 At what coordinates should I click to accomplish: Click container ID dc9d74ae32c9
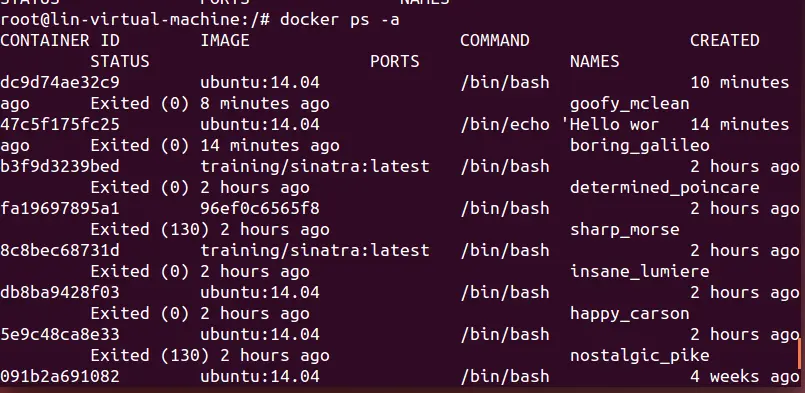(60, 83)
